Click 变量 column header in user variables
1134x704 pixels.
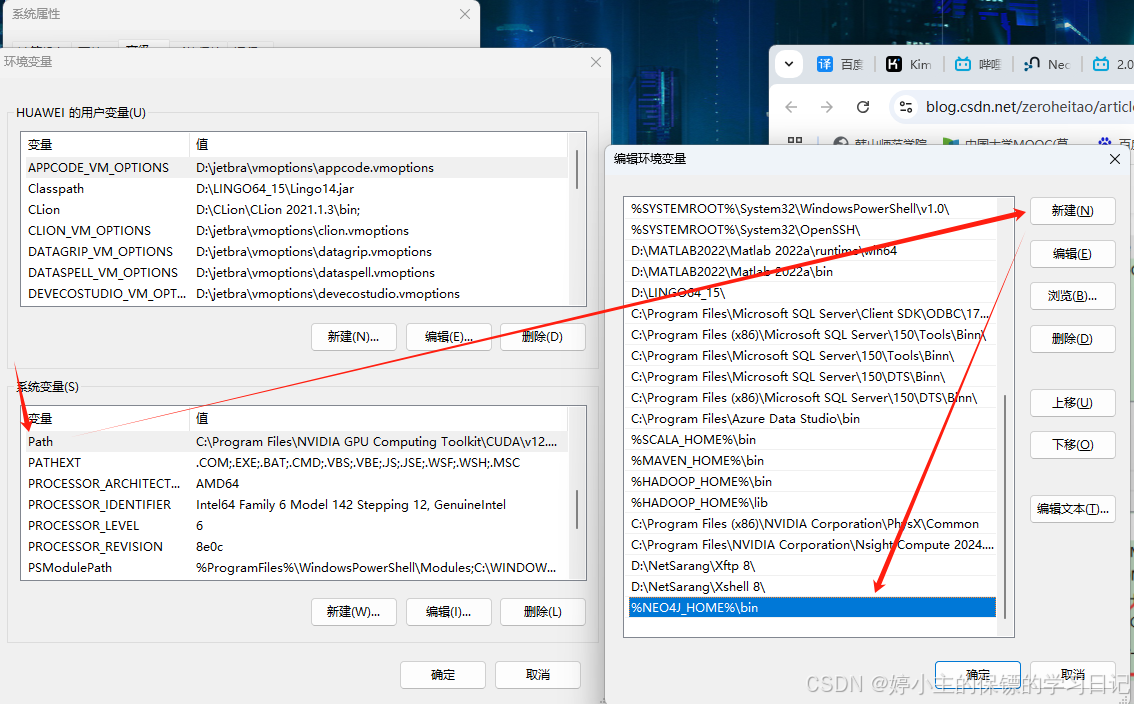[x=107, y=144]
